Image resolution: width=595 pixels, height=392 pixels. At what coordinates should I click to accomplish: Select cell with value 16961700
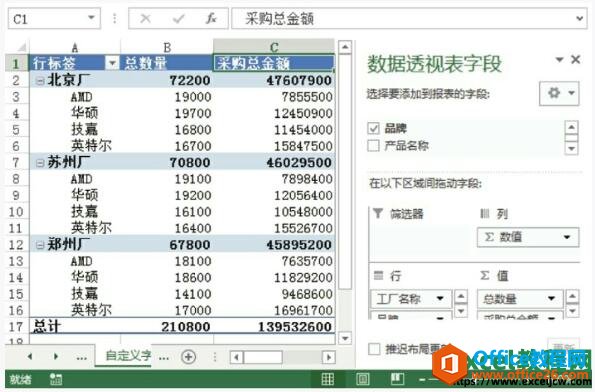pyautogui.click(x=274, y=310)
